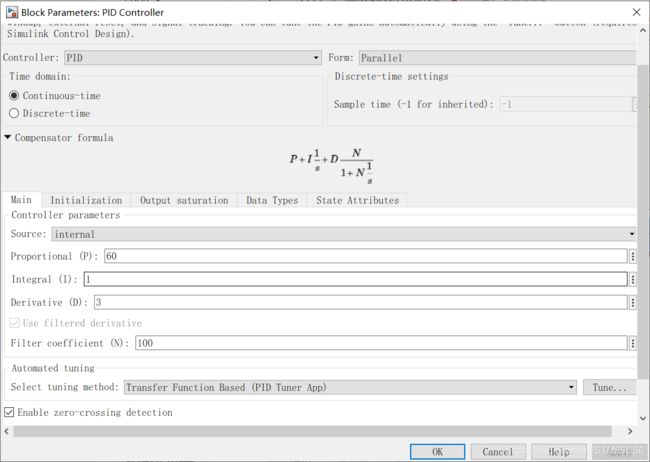Select Continuous-time radio button
Viewport: 650px width, 462px height.
tap(14, 96)
